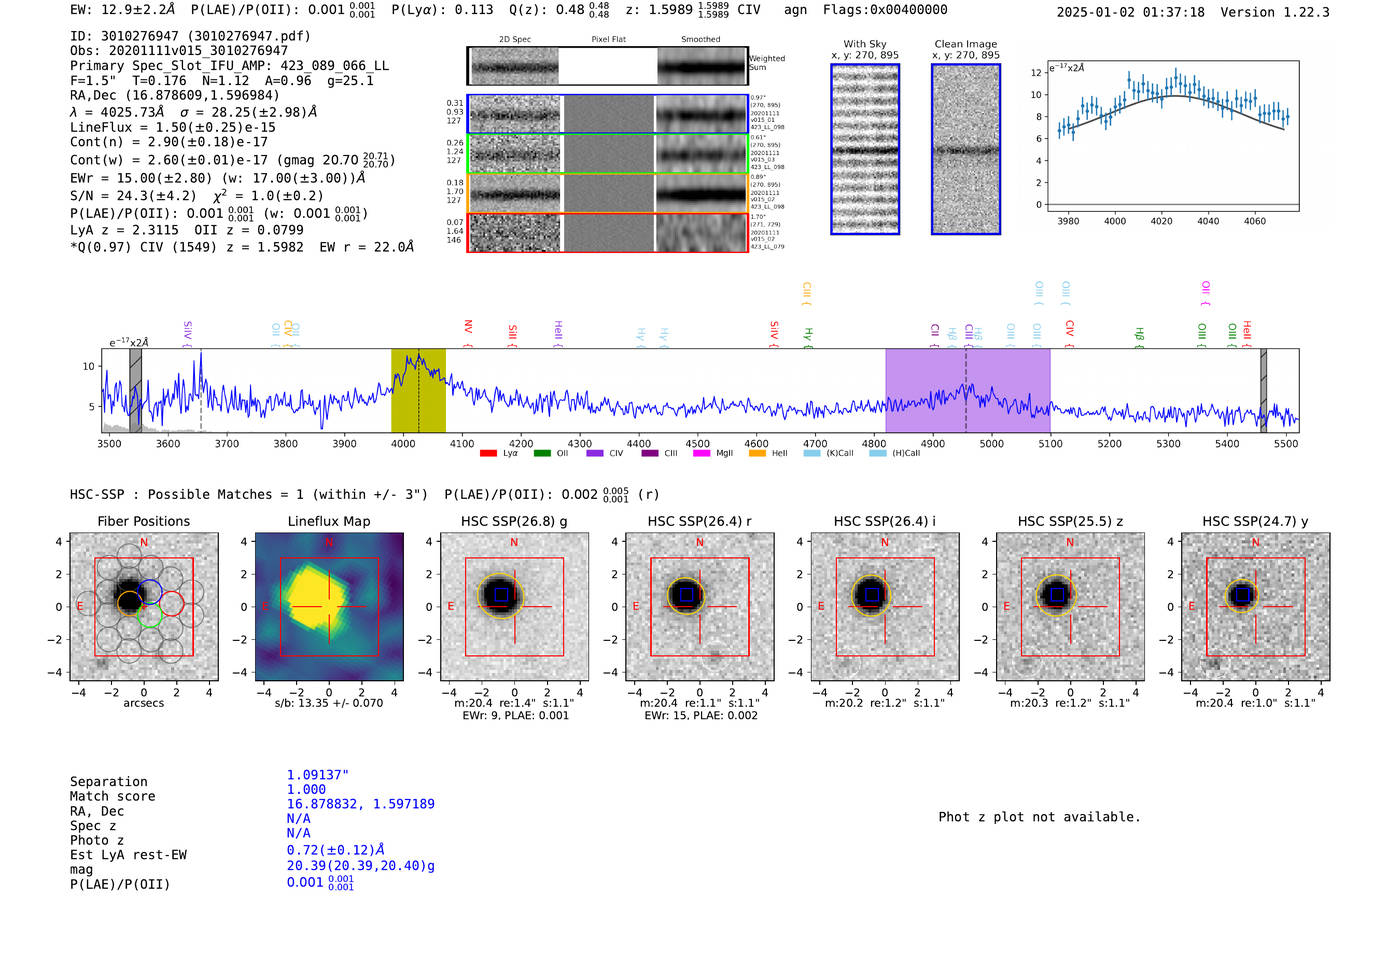Select the 2025-01-02 01:37:18 timestamp

pyautogui.click(x=1131, y=12)
